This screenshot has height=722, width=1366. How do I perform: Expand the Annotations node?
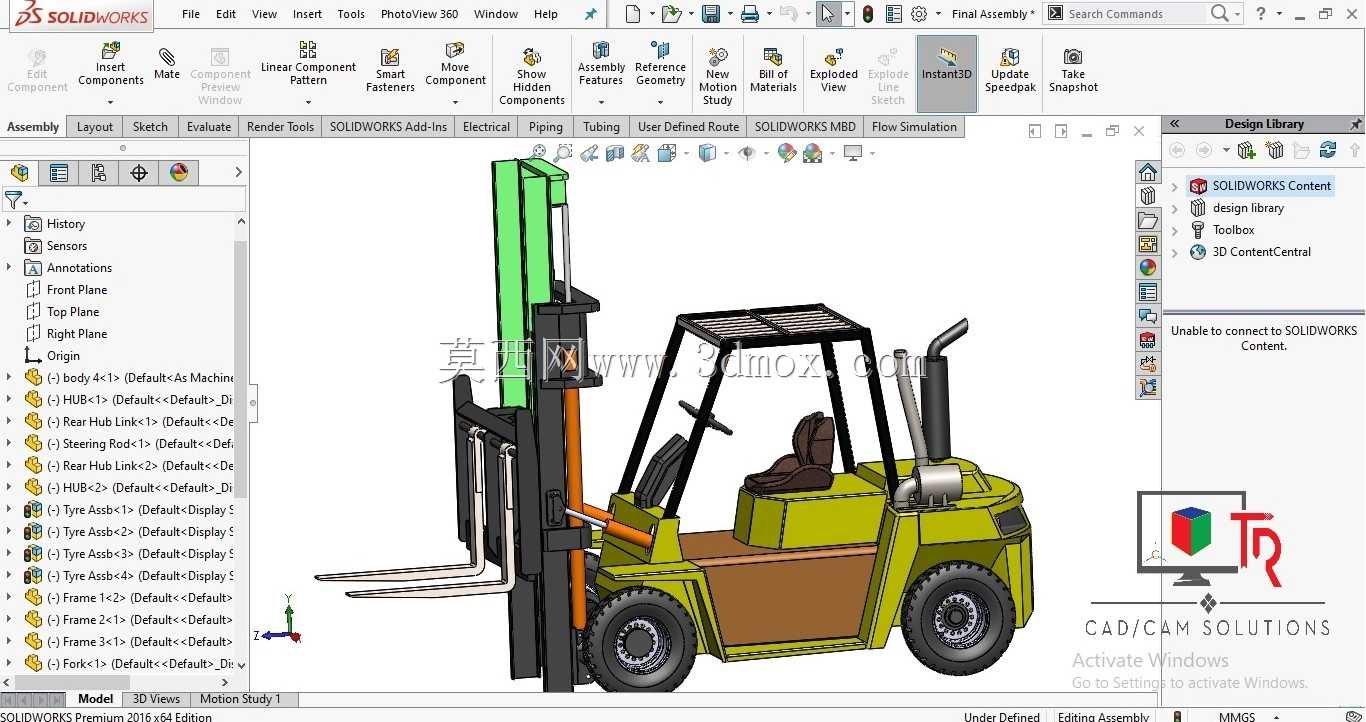coord(9,267)
